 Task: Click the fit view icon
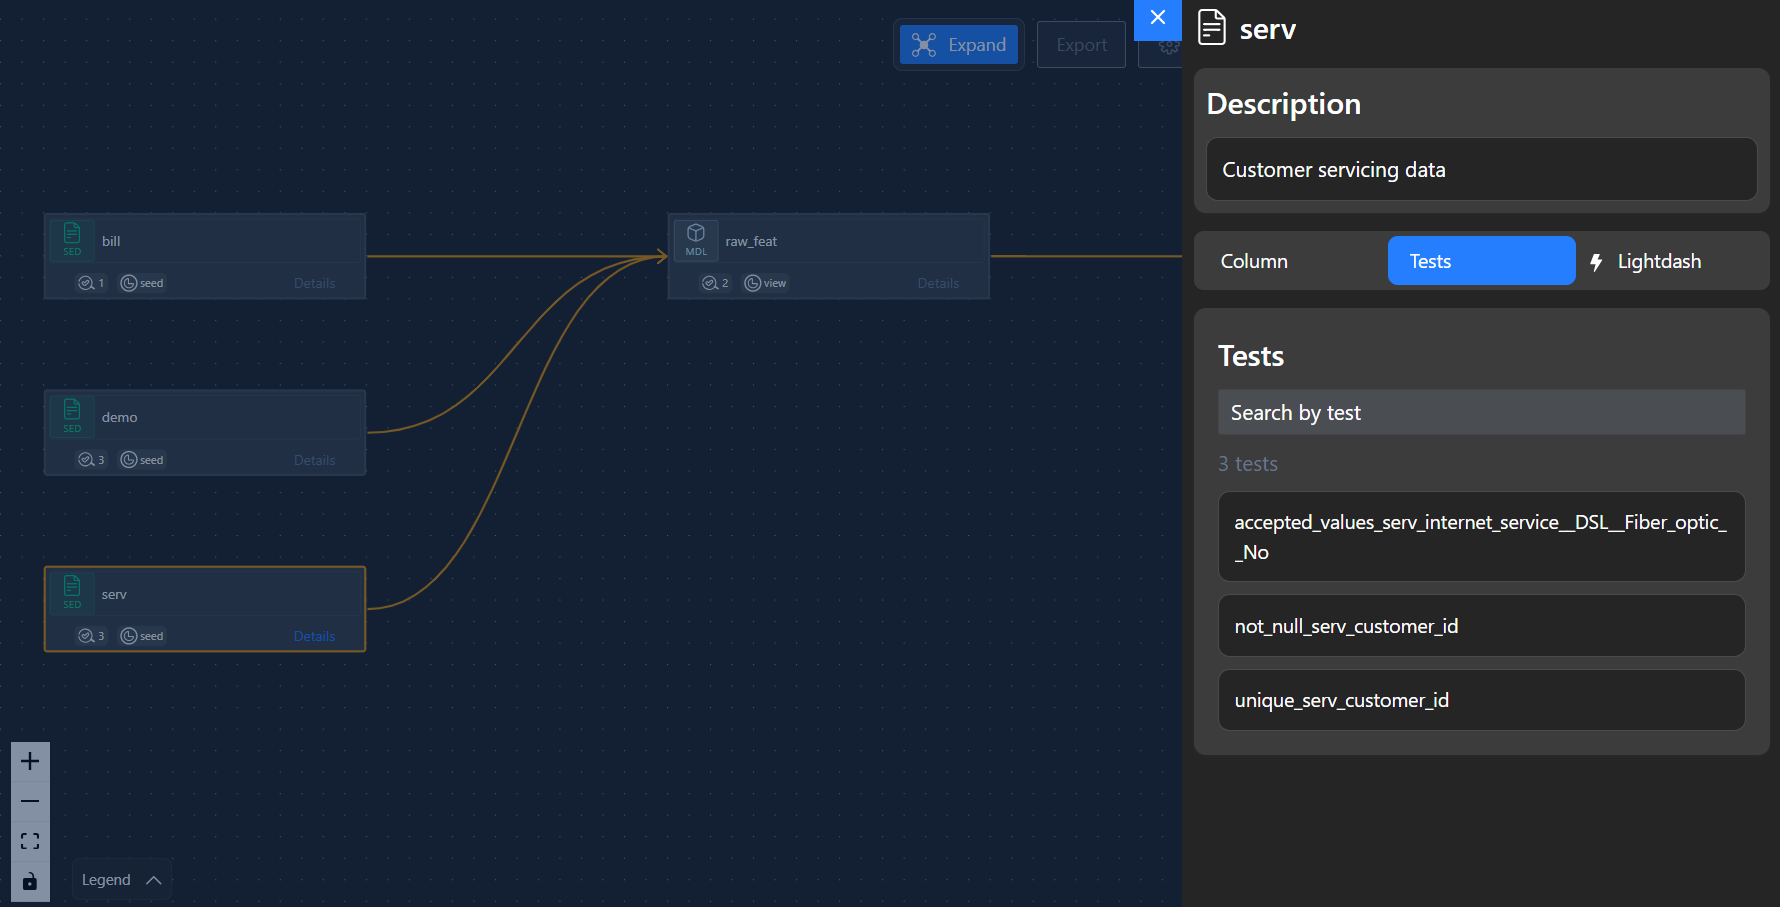(30, 841)
